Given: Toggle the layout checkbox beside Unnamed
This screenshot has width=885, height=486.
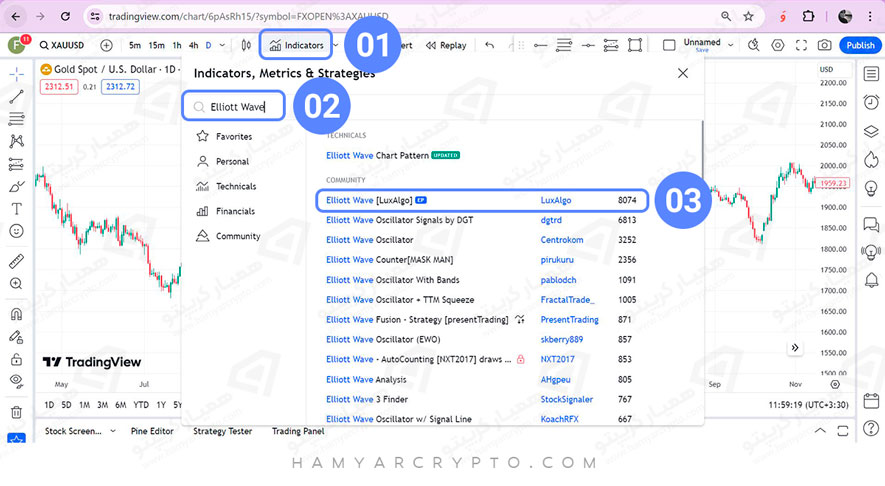Looking at the screenshot, I should pyautogui.click(x=669, y=45).
